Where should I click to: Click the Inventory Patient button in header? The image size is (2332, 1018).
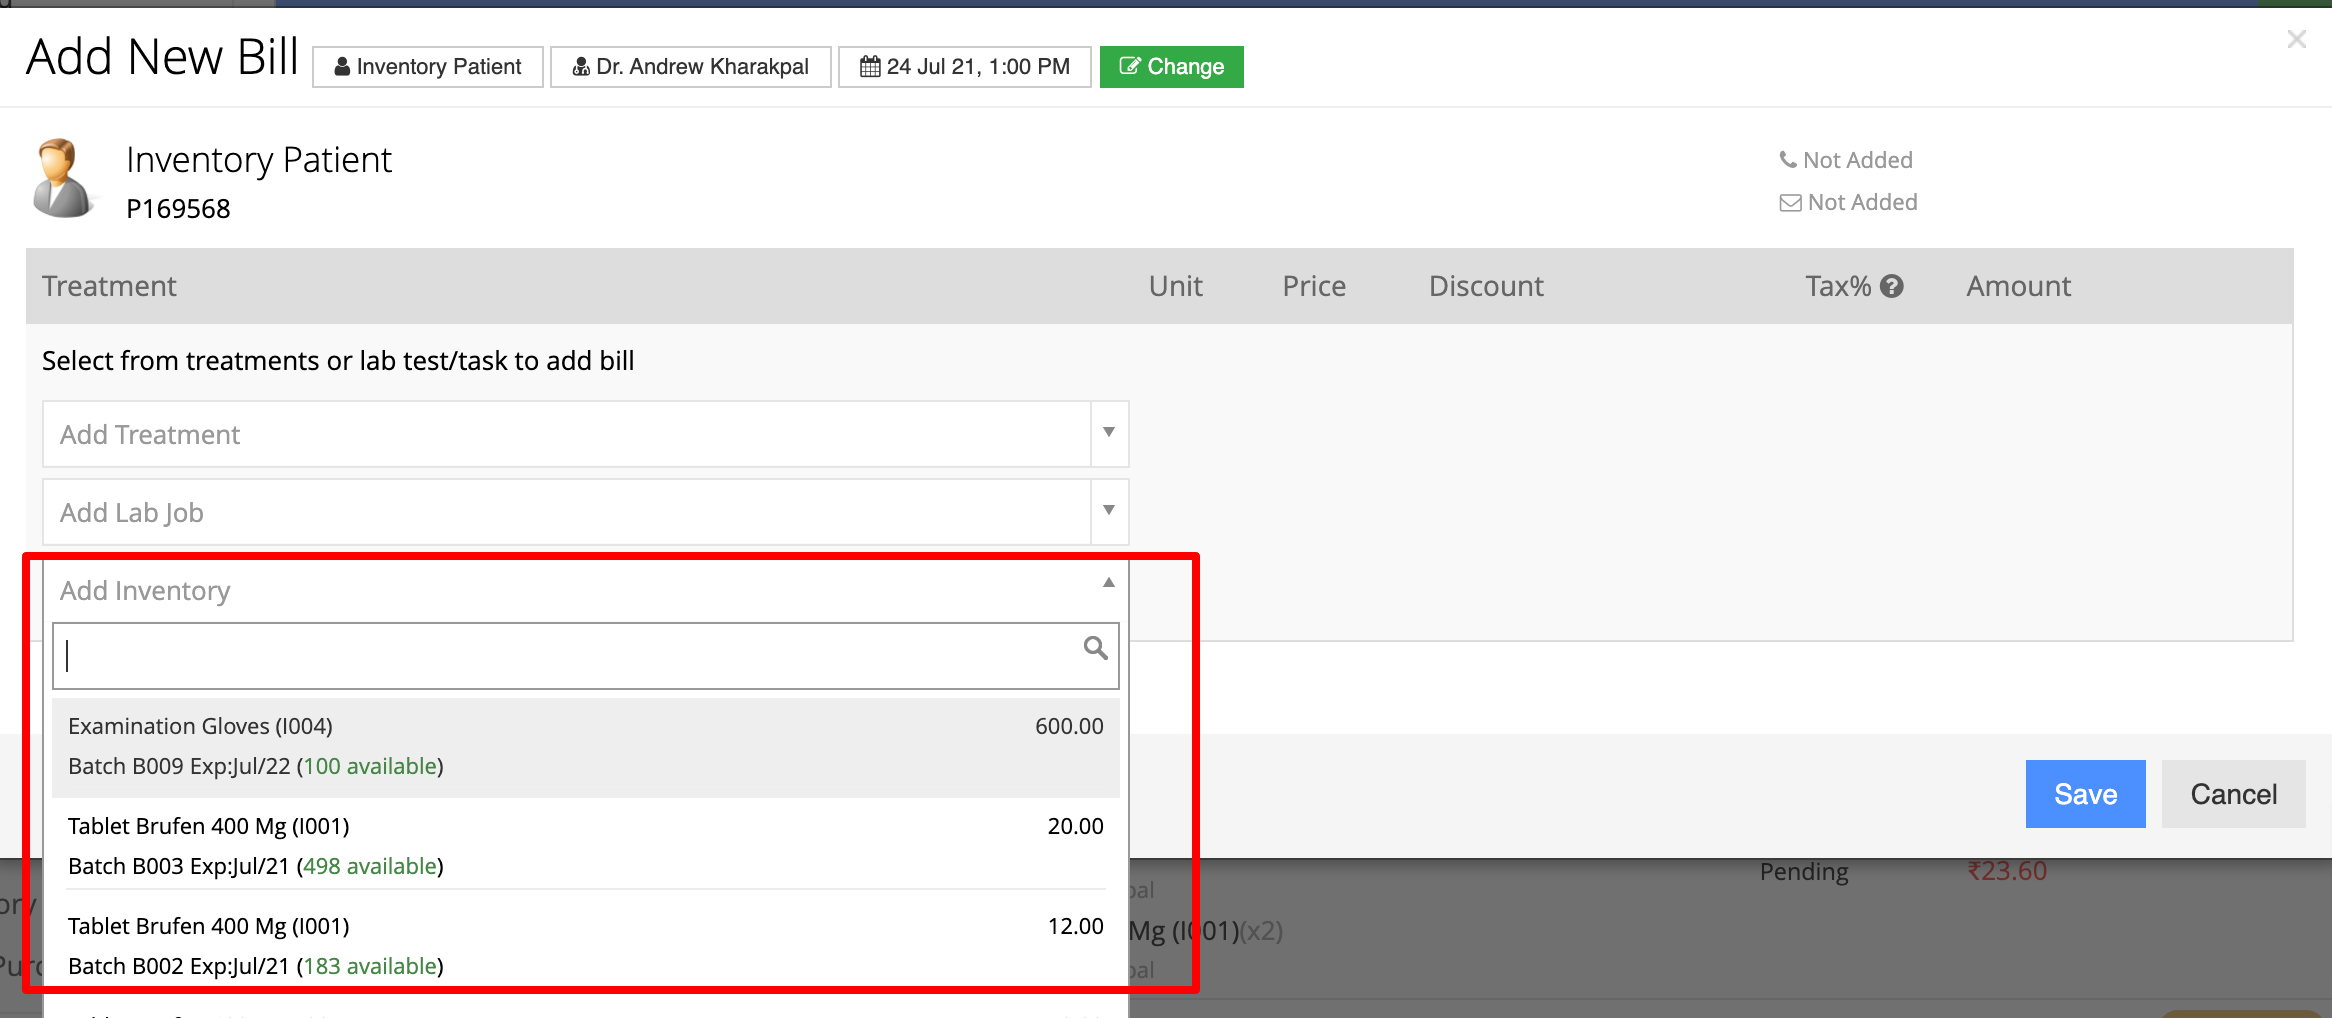428,67
